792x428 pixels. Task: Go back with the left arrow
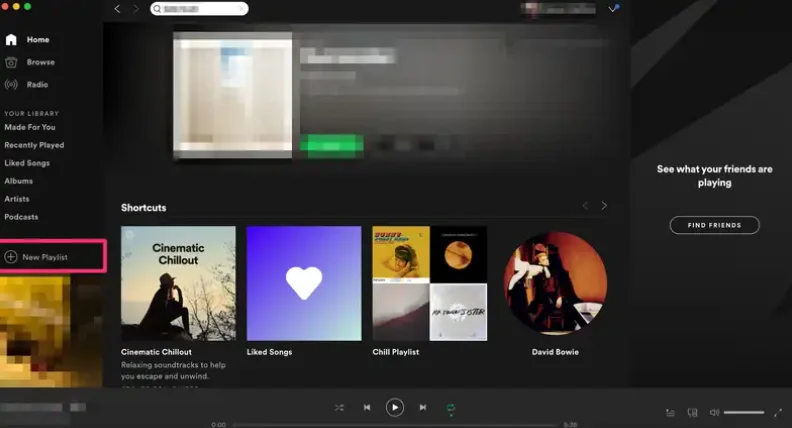click(x=117, y=9)
